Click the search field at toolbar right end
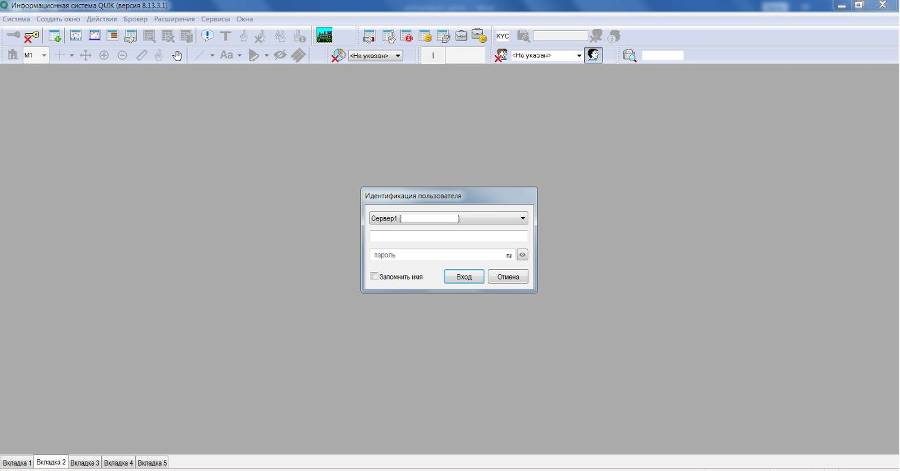Viewport: 900px width, 471px height. (x=662, y=56)
